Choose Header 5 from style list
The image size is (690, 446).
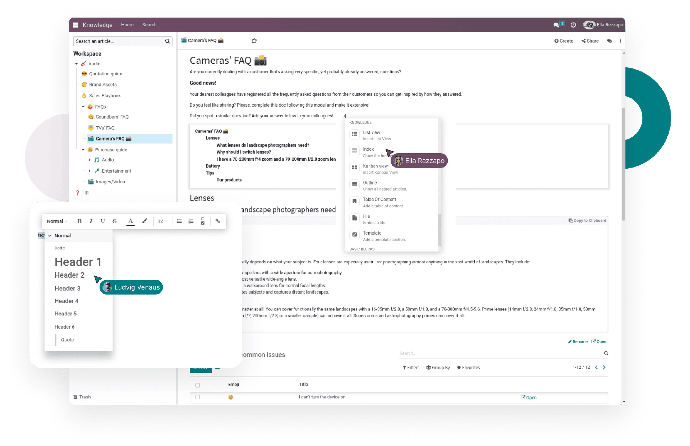(66, 314)
